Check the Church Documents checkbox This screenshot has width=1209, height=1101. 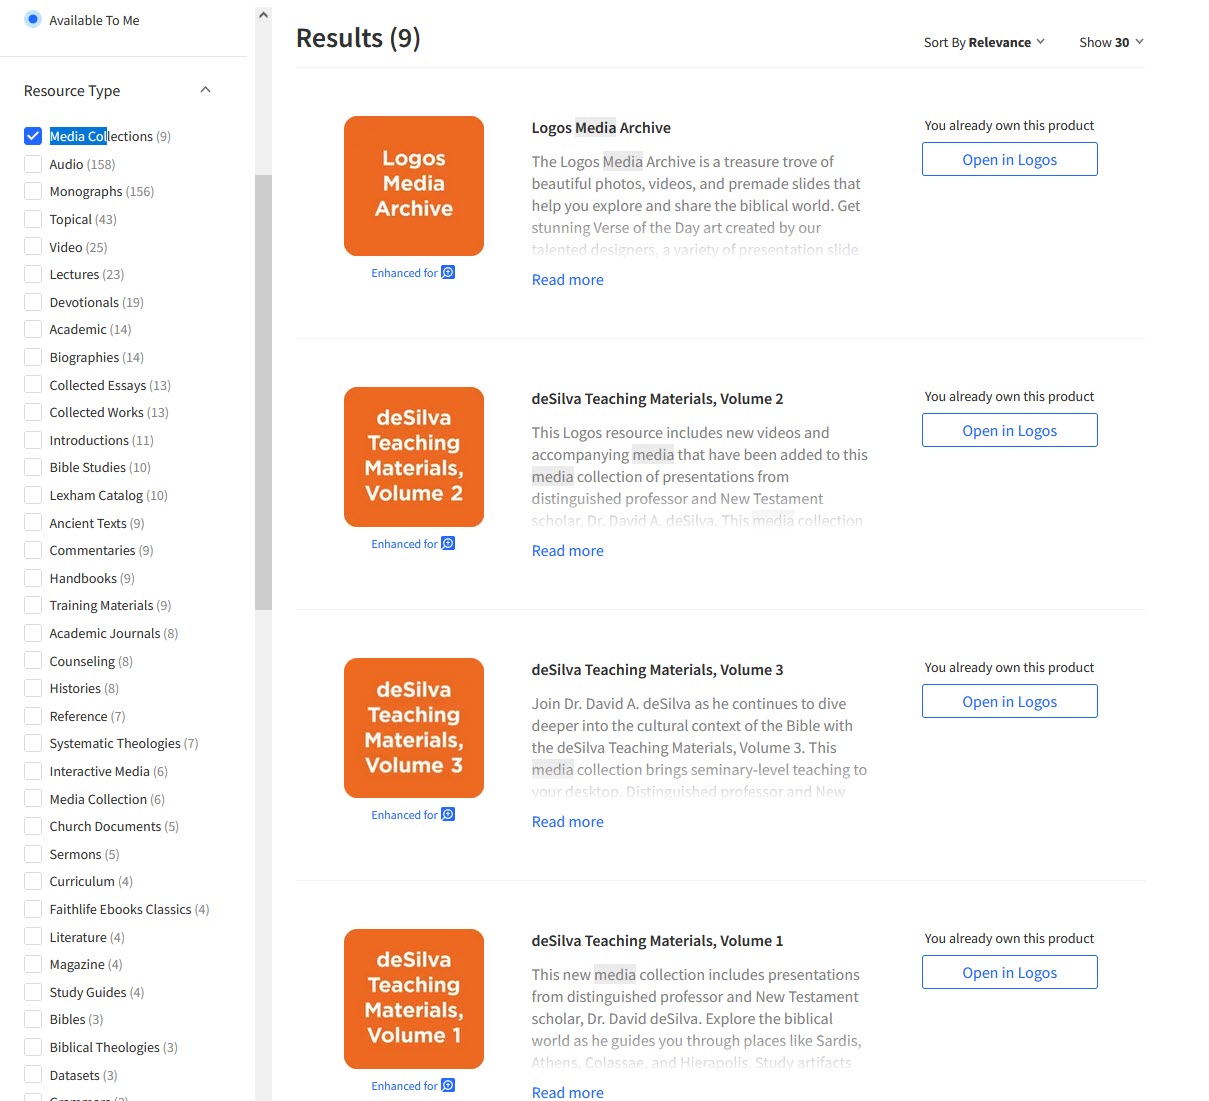[x=33, y=826]
